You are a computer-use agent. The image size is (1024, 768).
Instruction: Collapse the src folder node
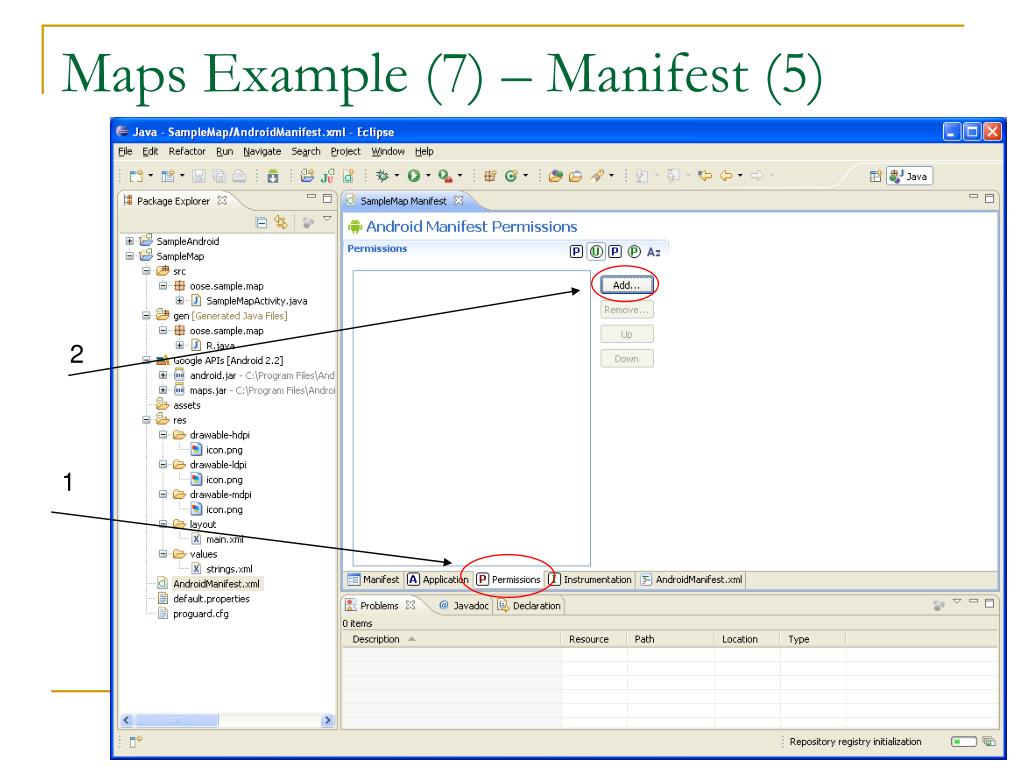[146, 270]
